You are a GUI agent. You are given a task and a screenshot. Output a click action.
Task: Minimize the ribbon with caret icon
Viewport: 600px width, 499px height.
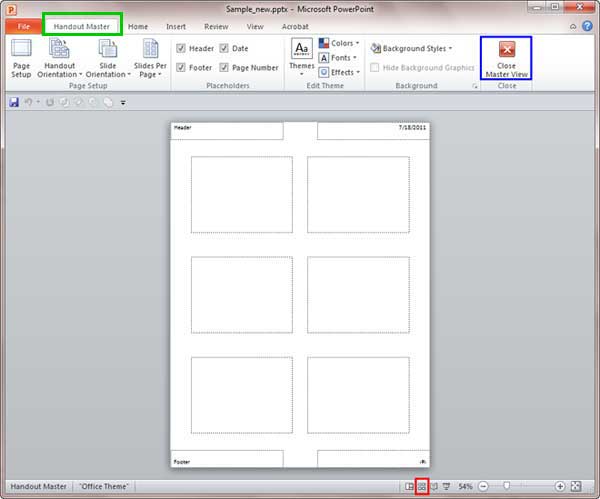pos(573,26)
